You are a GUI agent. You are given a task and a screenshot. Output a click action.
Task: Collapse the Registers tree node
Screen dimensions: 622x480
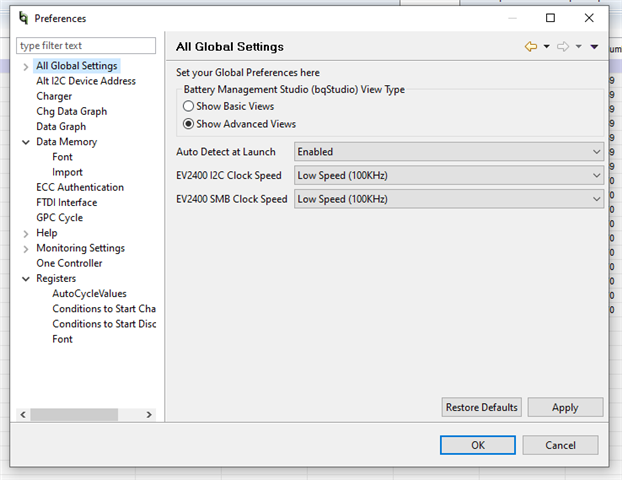pyautogui.click(x=25, y=279)
